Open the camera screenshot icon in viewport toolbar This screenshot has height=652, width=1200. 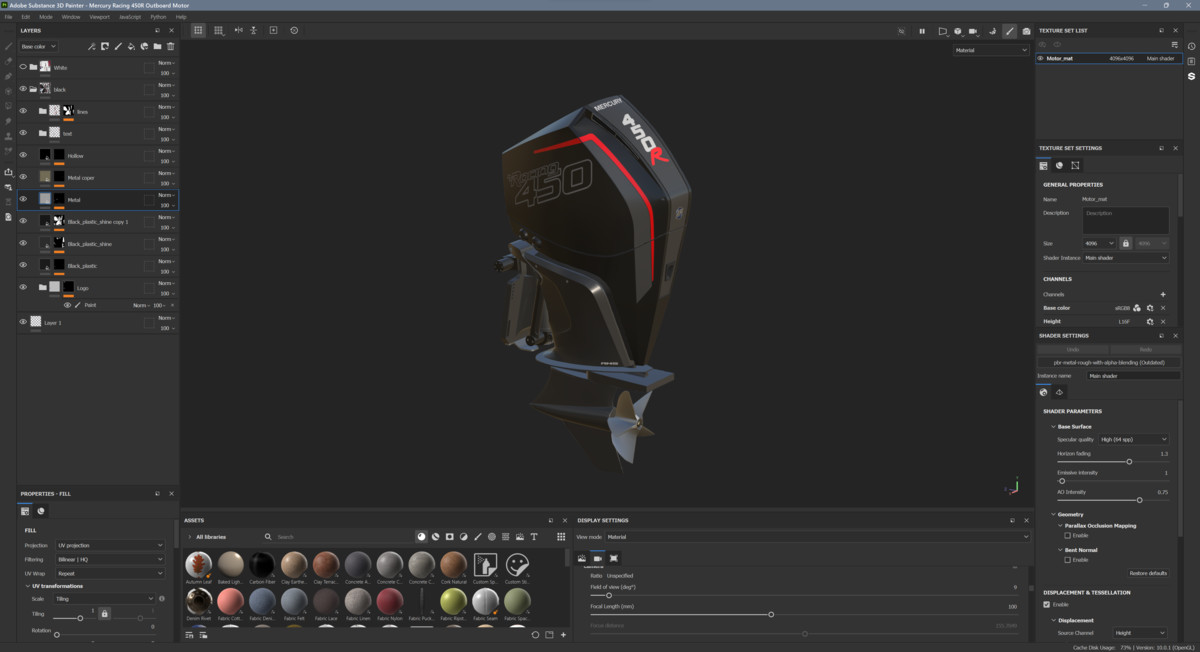(x=1026, y=31)
